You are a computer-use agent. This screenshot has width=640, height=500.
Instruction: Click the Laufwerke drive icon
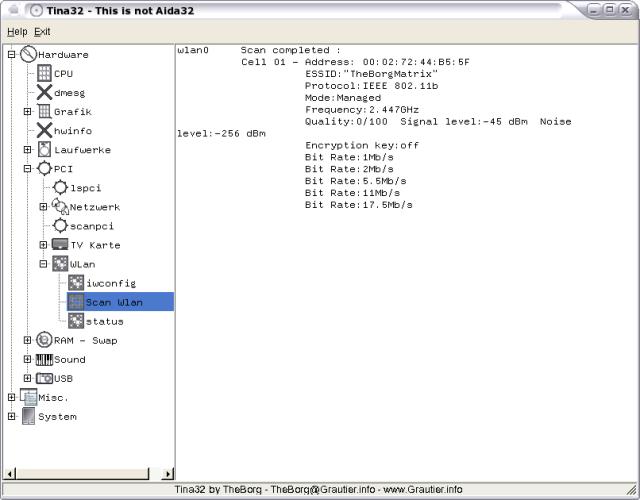click(x=44, y=149)
